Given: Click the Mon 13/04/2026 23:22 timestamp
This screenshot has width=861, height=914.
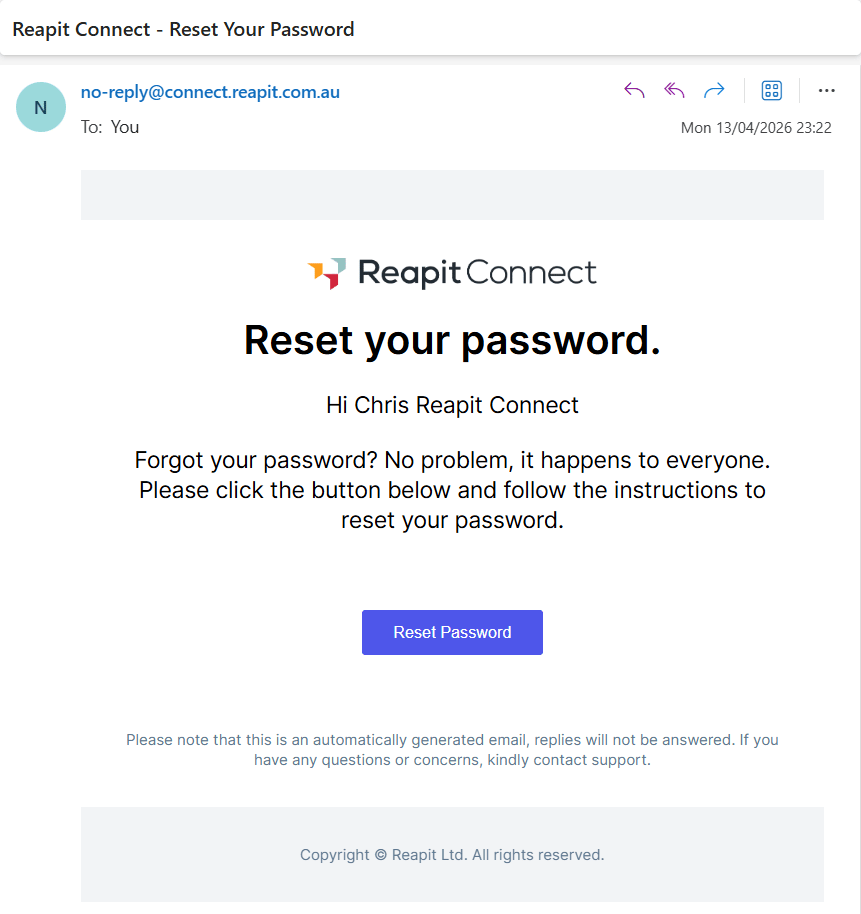Looking at the screenshot, I should click(x=756, y=128).
